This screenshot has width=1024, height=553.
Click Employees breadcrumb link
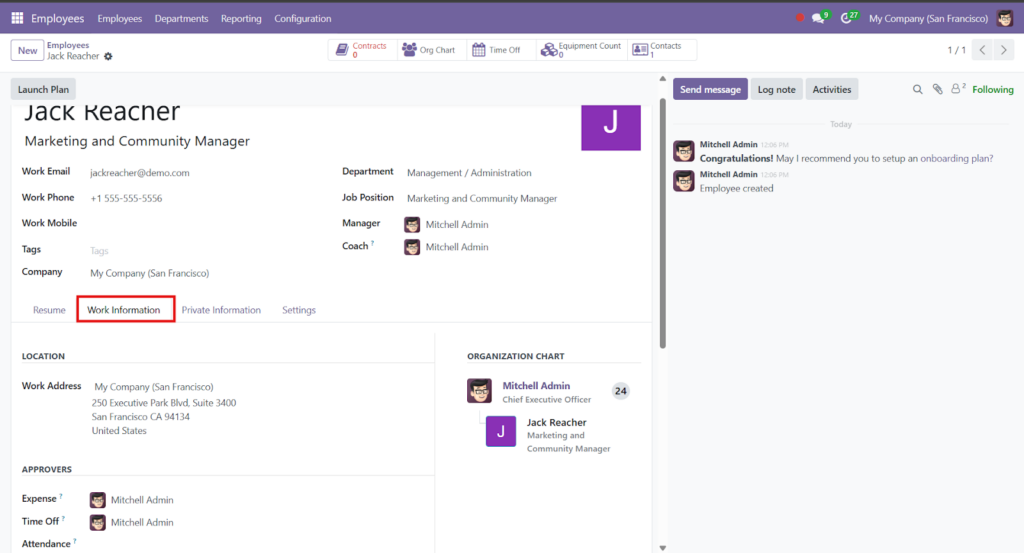click(x=68, y=45)
